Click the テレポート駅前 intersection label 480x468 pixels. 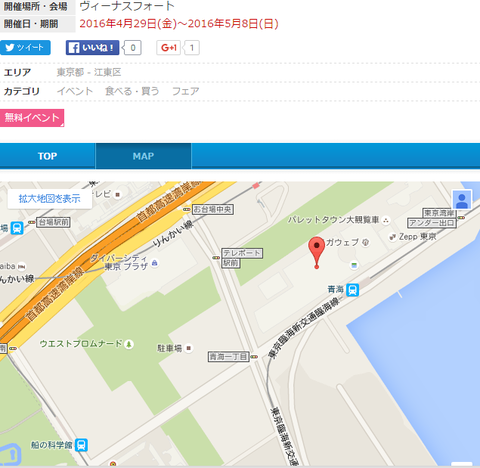pos(242,258)
